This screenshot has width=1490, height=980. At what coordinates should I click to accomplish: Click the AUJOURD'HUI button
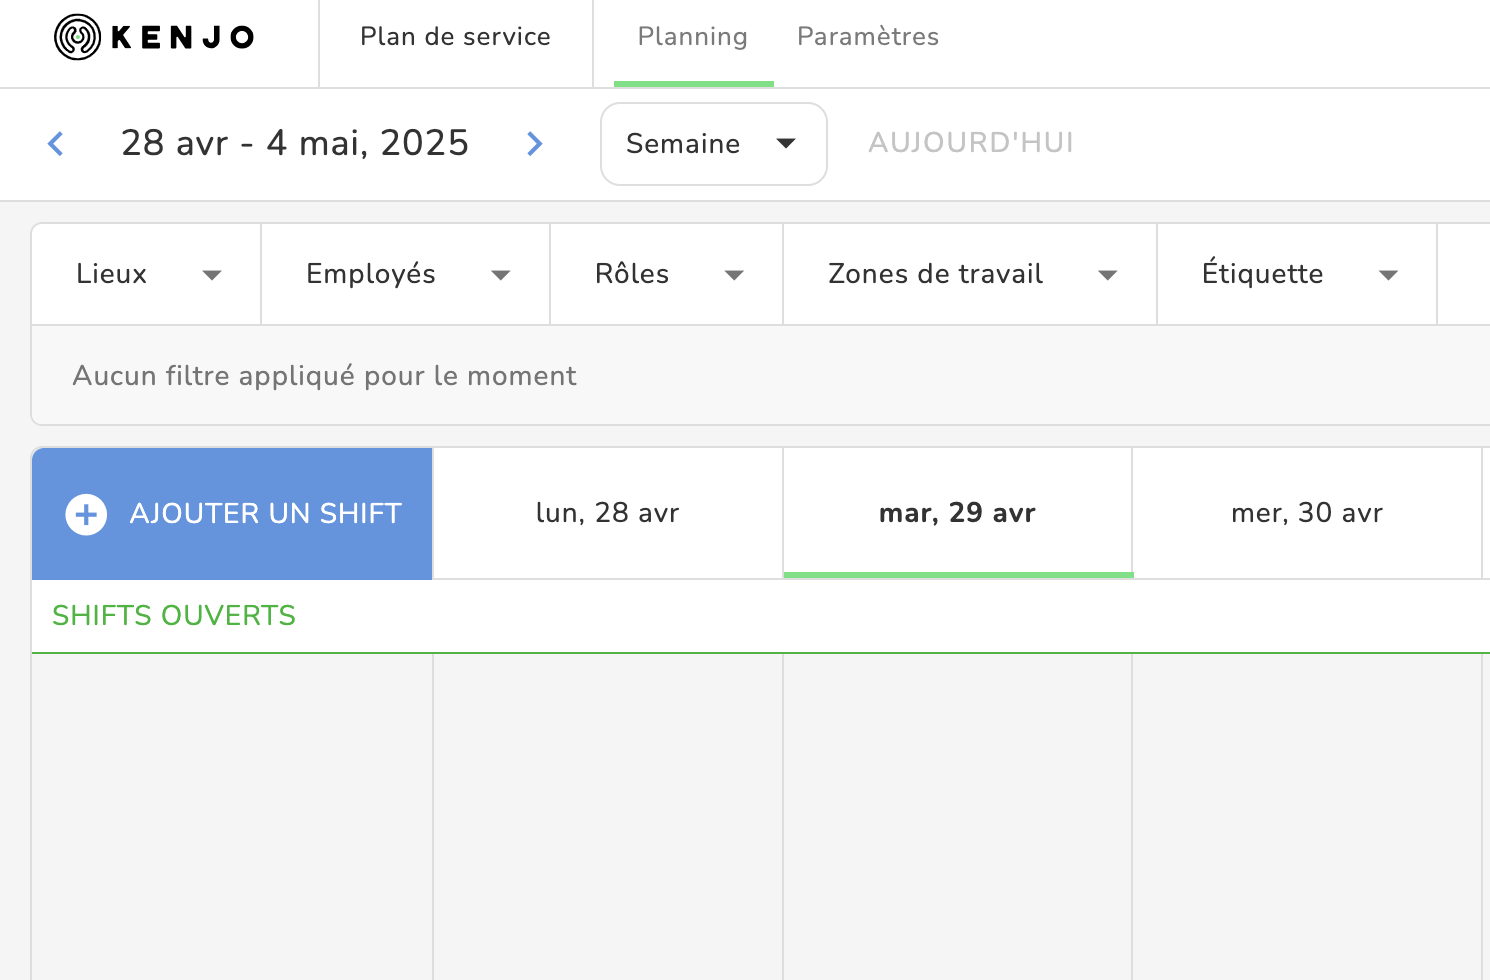point(971,143)
